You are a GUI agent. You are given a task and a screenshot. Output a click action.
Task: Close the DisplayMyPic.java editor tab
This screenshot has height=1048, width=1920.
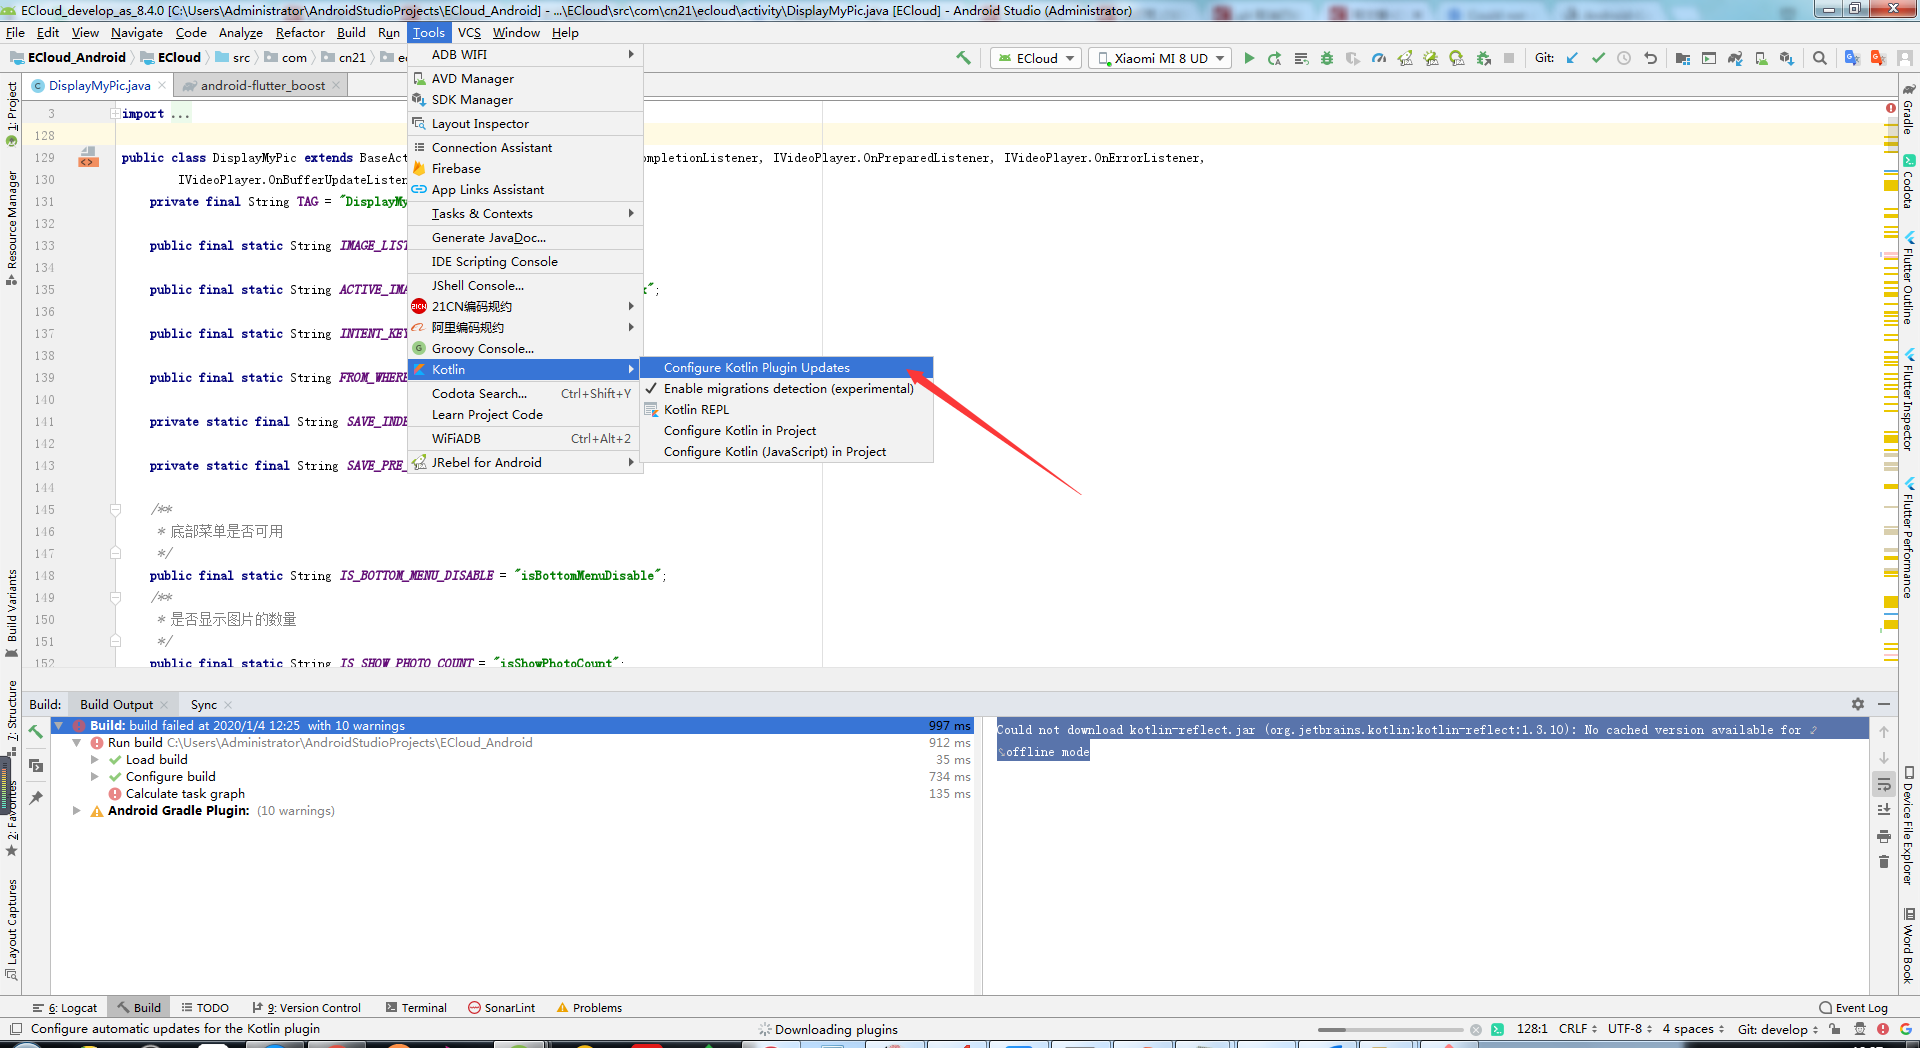point(162,86)
